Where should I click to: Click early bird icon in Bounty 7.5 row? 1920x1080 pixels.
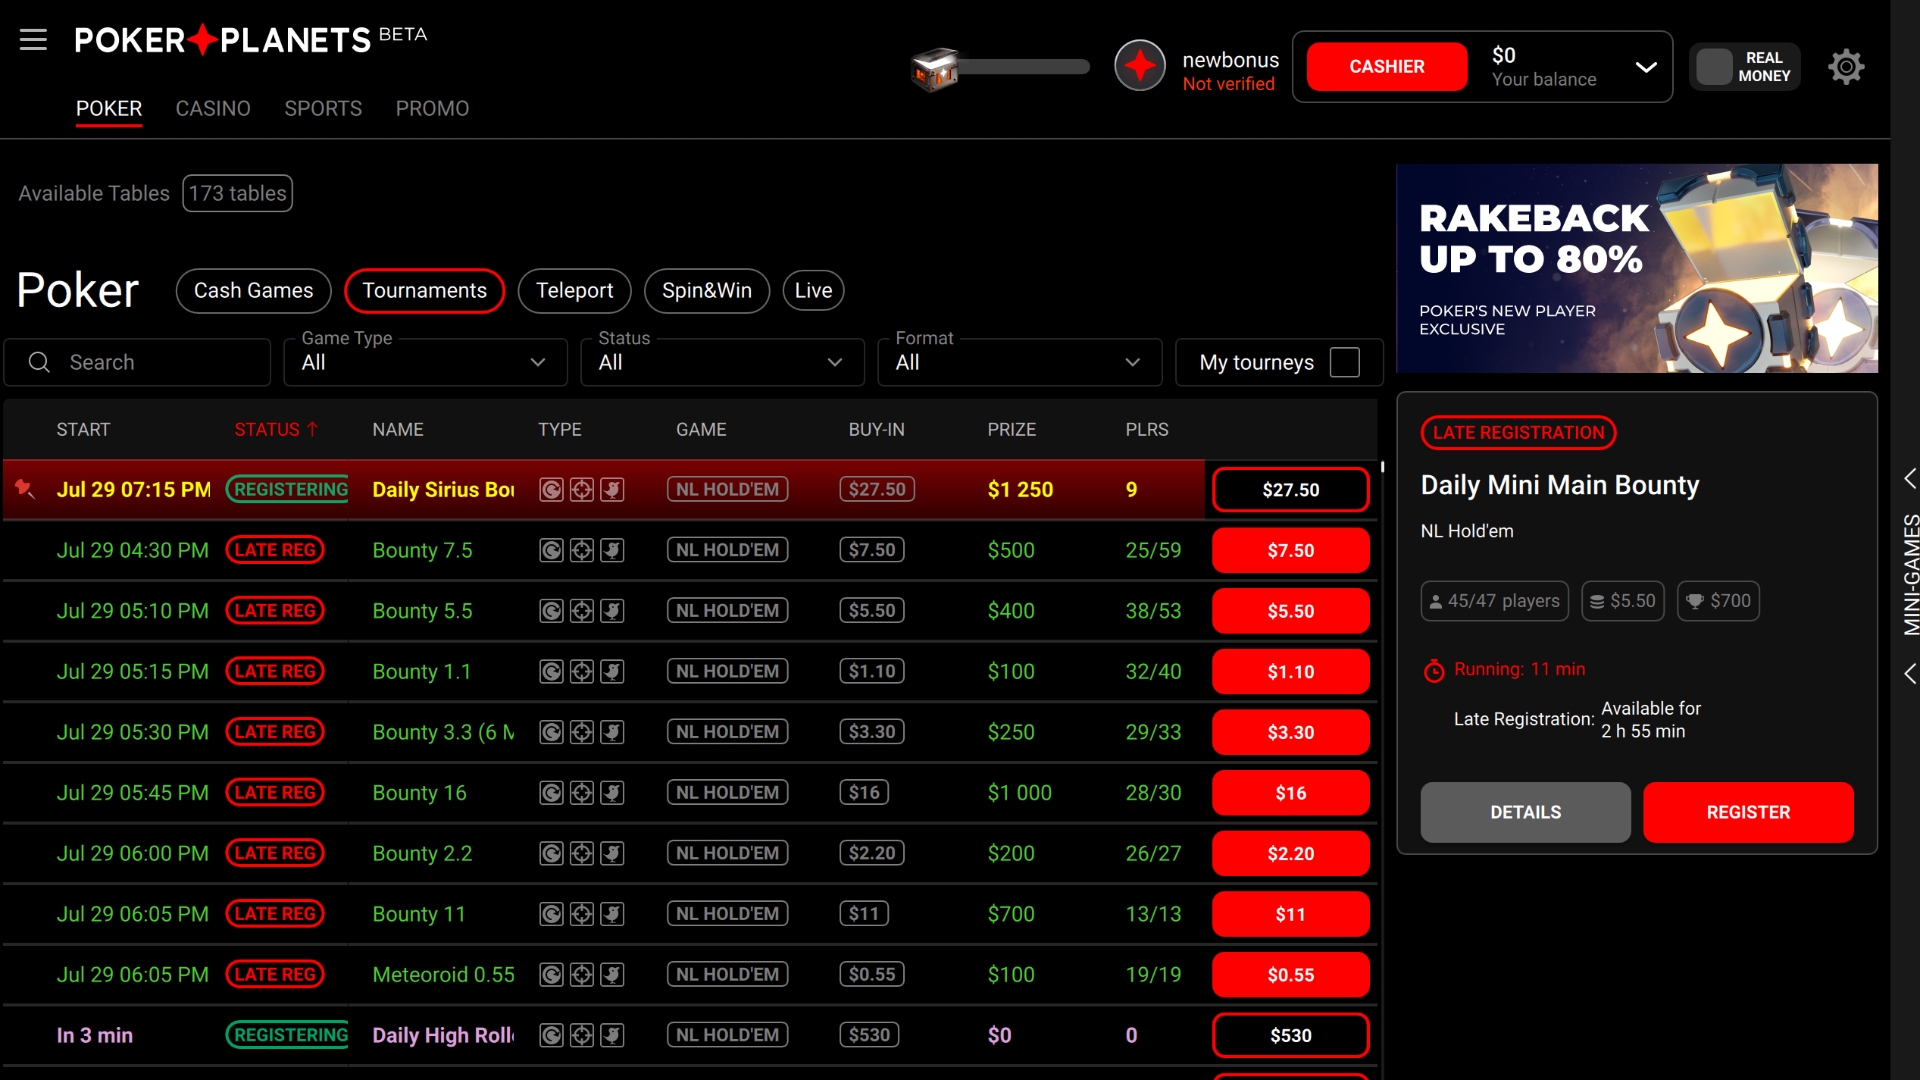tap(612, 550)
